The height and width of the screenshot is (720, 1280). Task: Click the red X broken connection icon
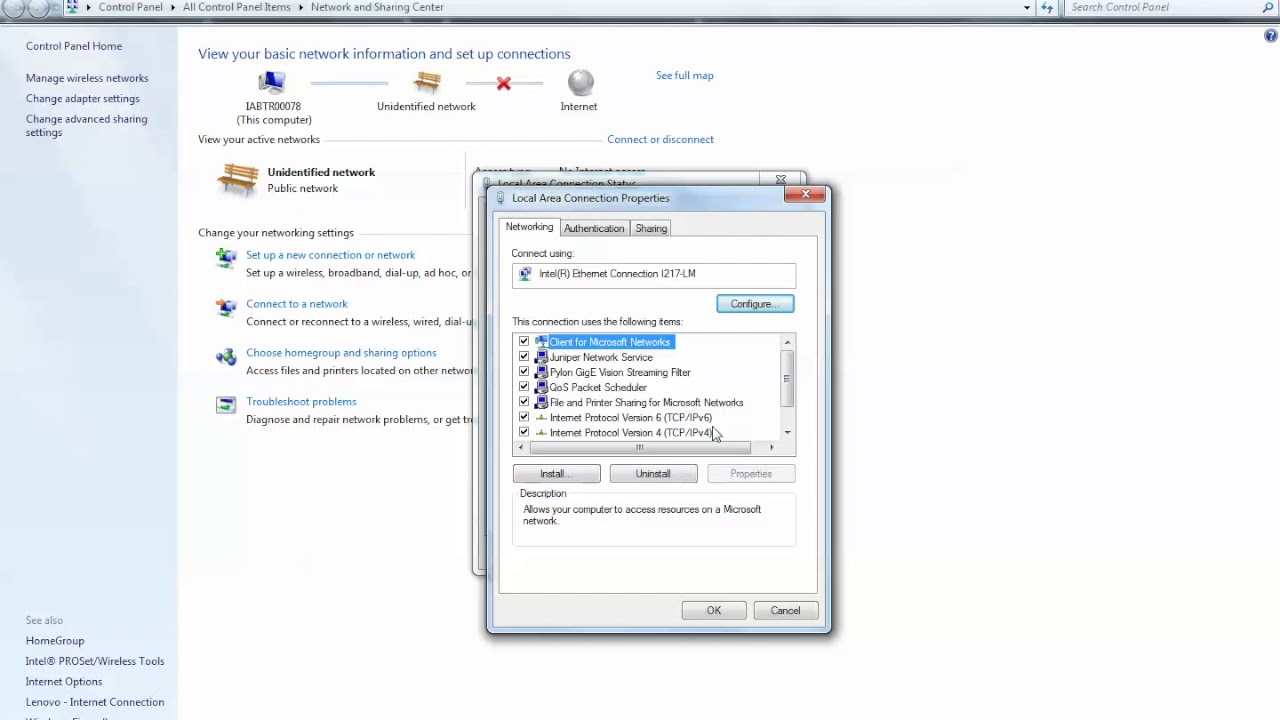[504, 83]
